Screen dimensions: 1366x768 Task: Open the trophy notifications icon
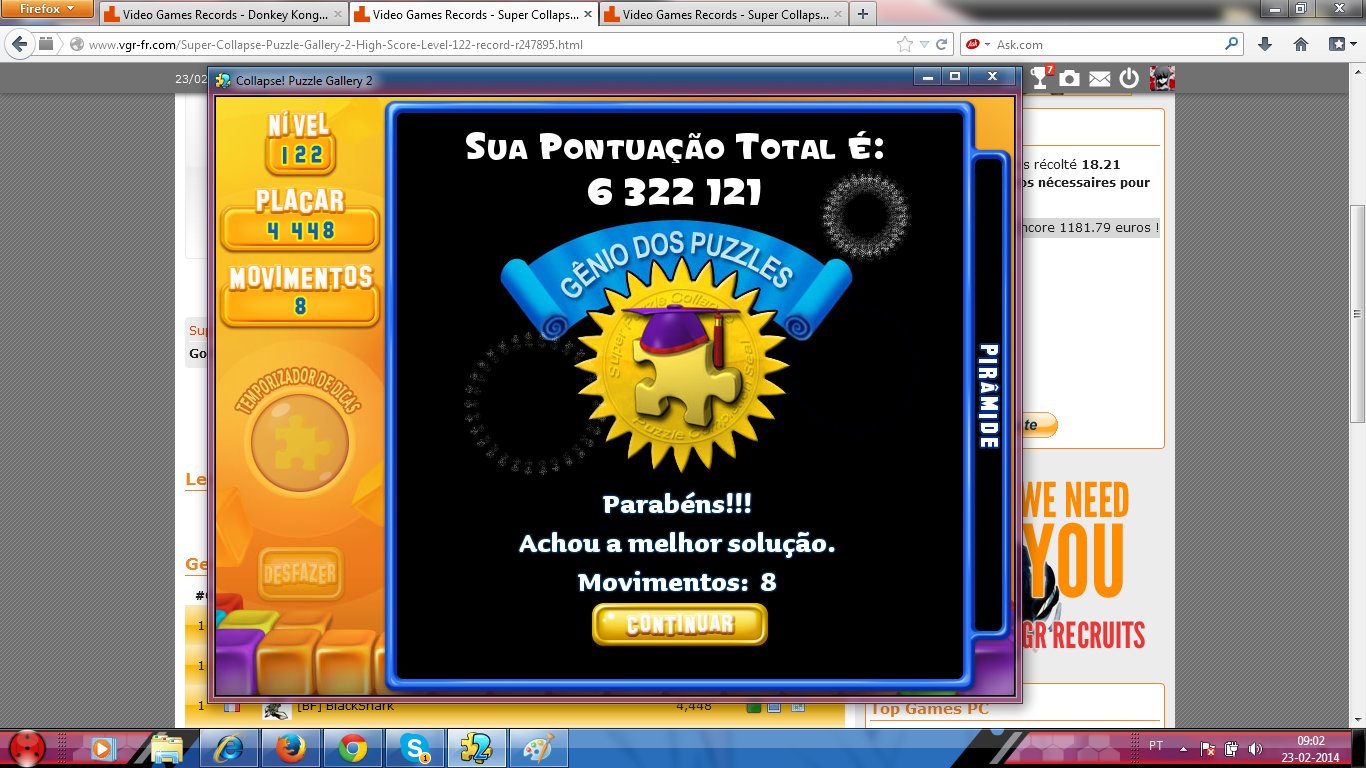(1041, 78)
